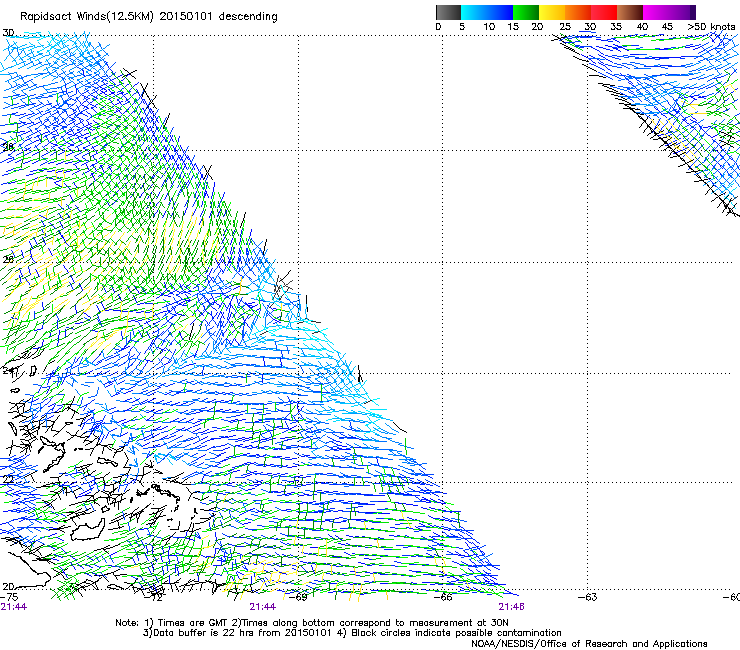Click the legend scale label '10'
This screenshot has width=740, height=650.
point(489,27)
